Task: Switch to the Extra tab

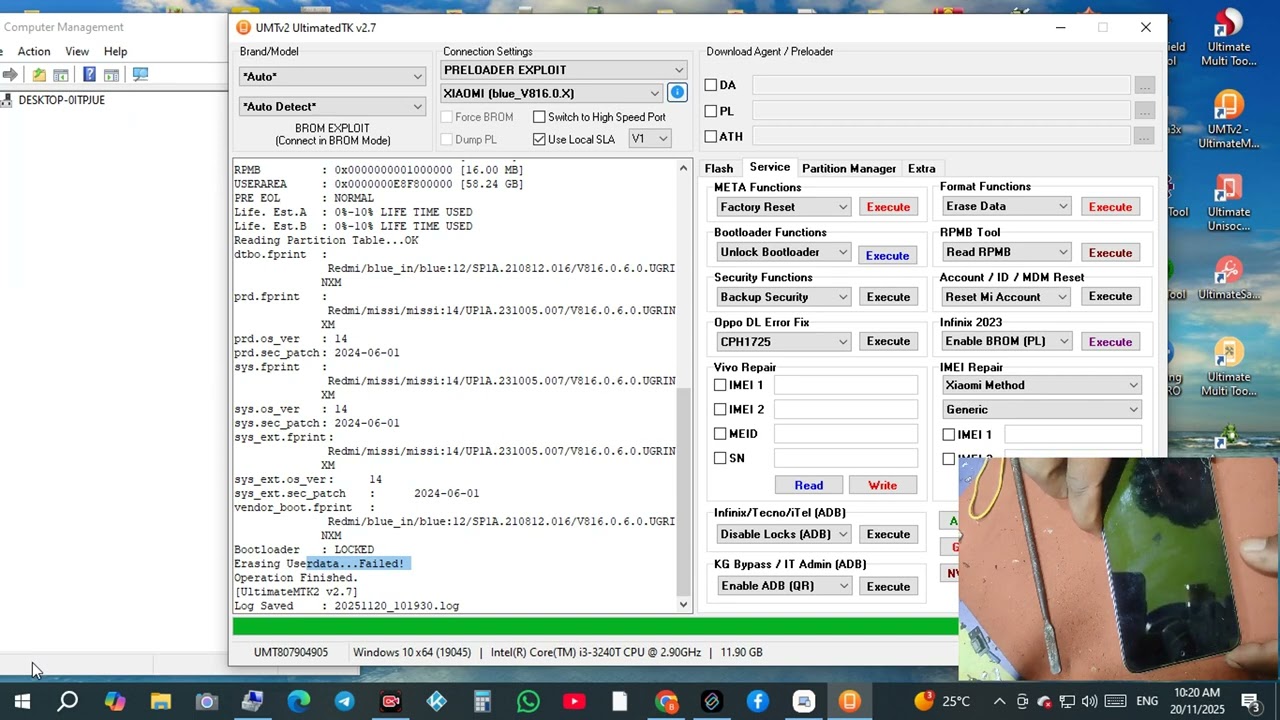Action: (921, 168)
